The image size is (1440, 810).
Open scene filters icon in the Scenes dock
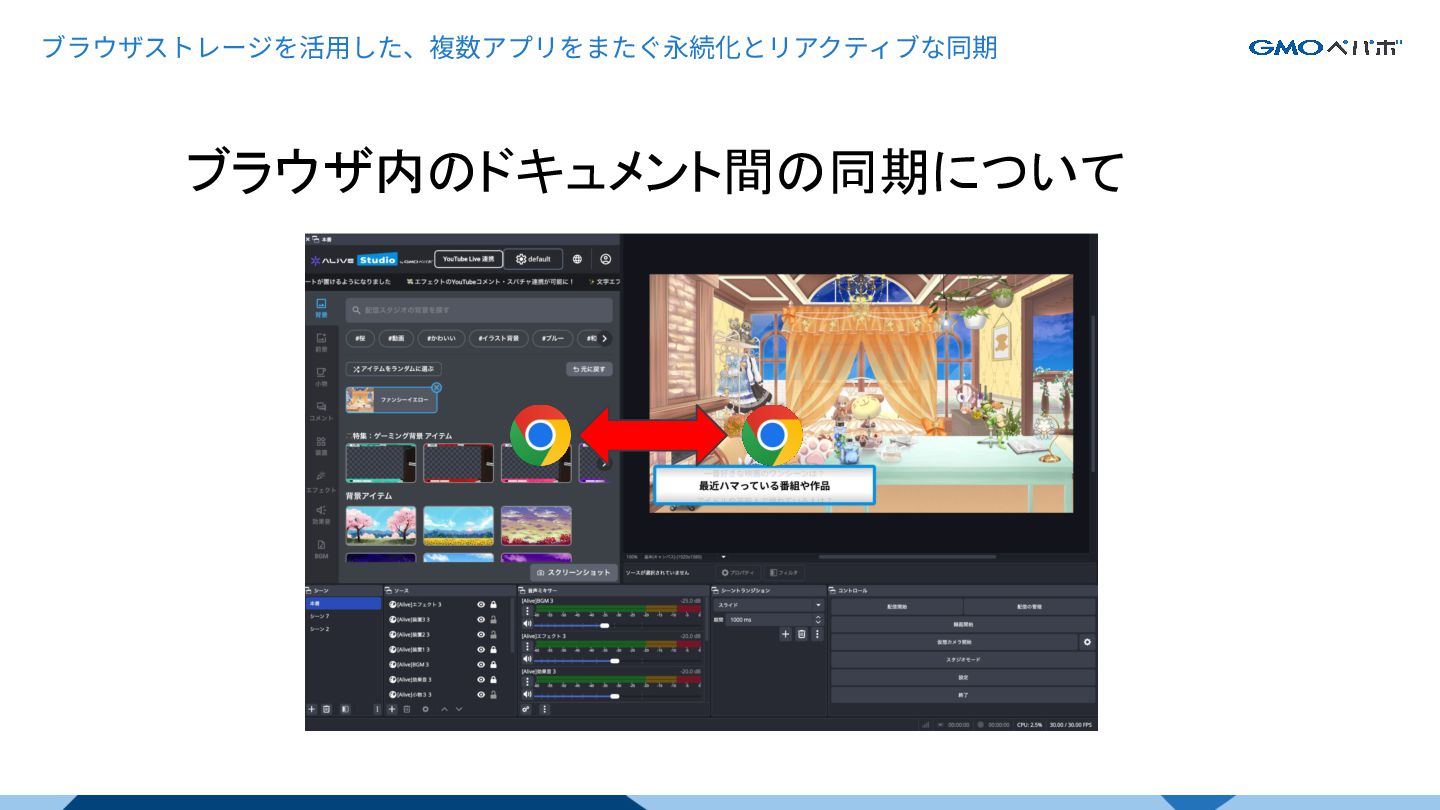345,709
